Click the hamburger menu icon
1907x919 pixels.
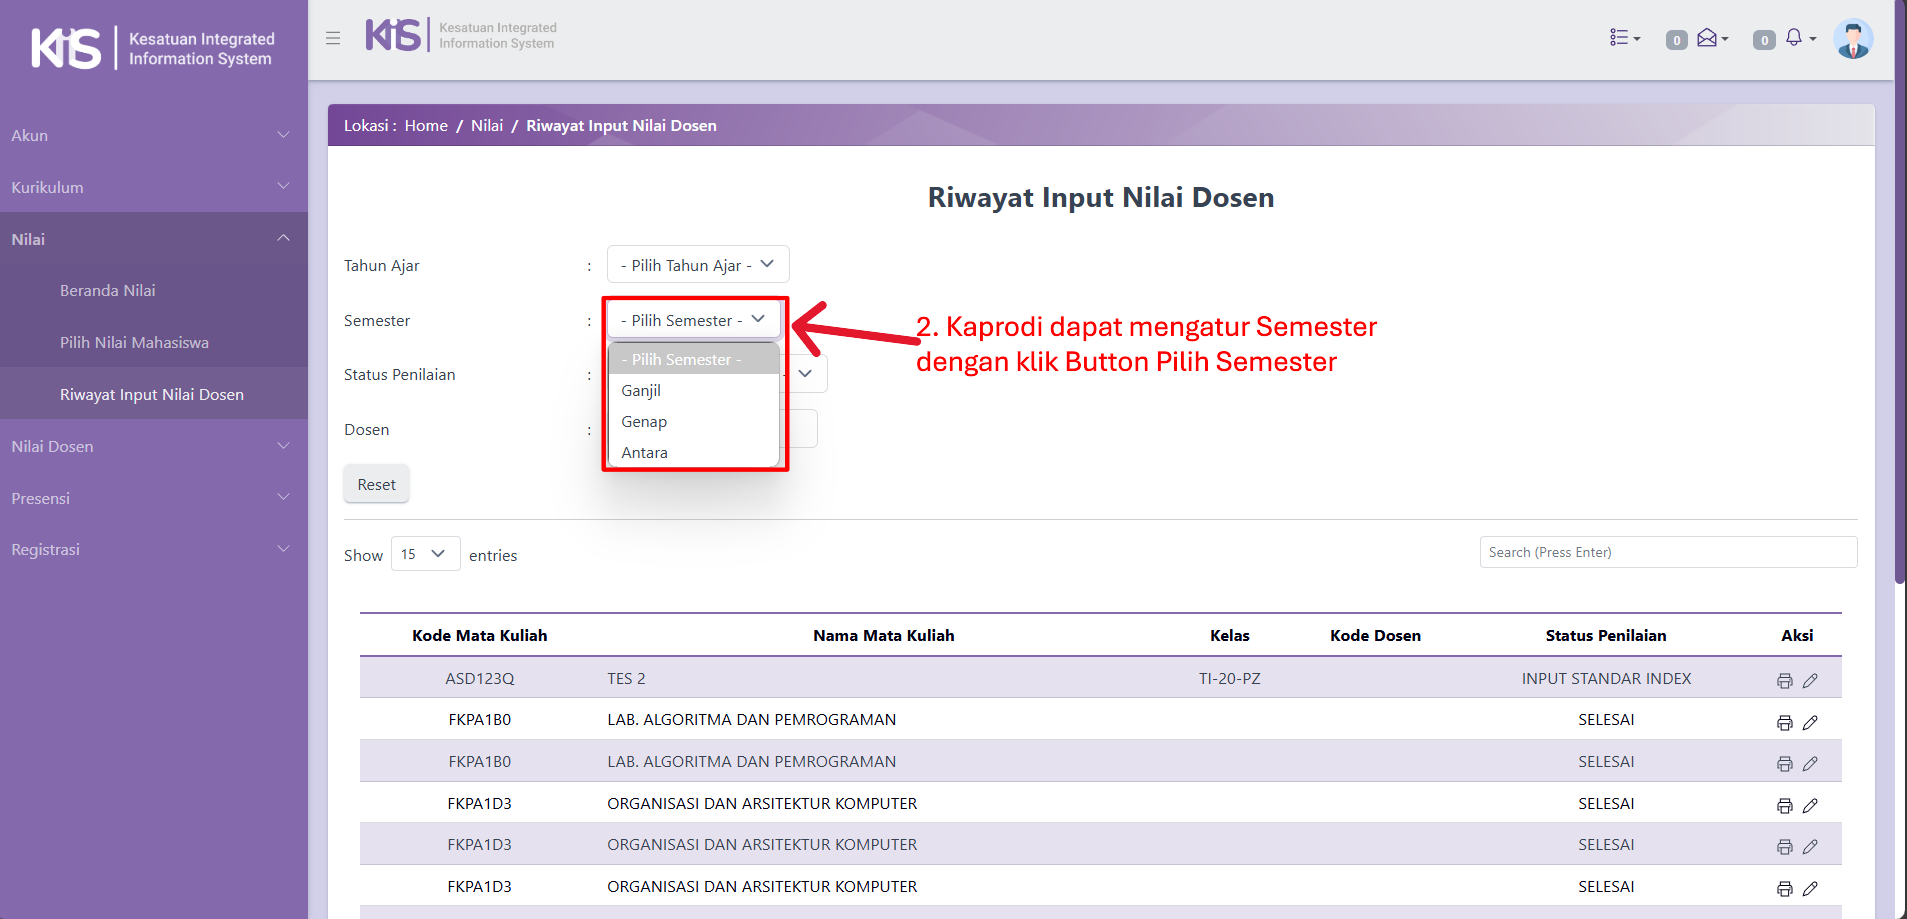(333, 38)
